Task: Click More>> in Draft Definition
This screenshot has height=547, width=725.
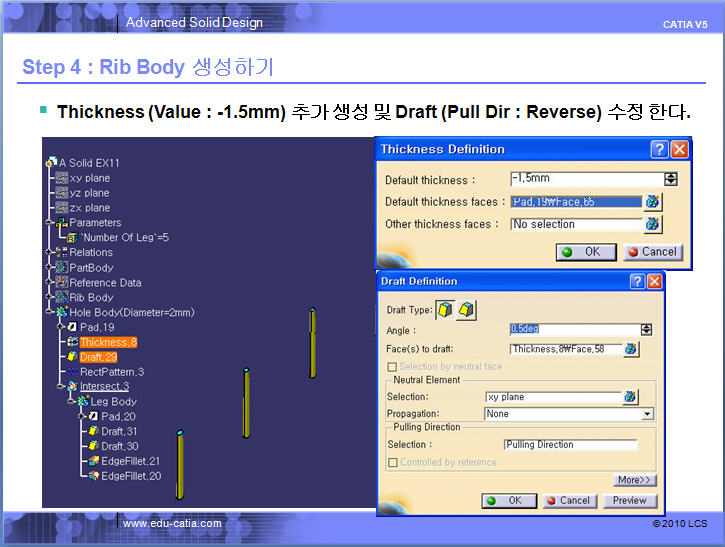Action: [x=635, y=480]
